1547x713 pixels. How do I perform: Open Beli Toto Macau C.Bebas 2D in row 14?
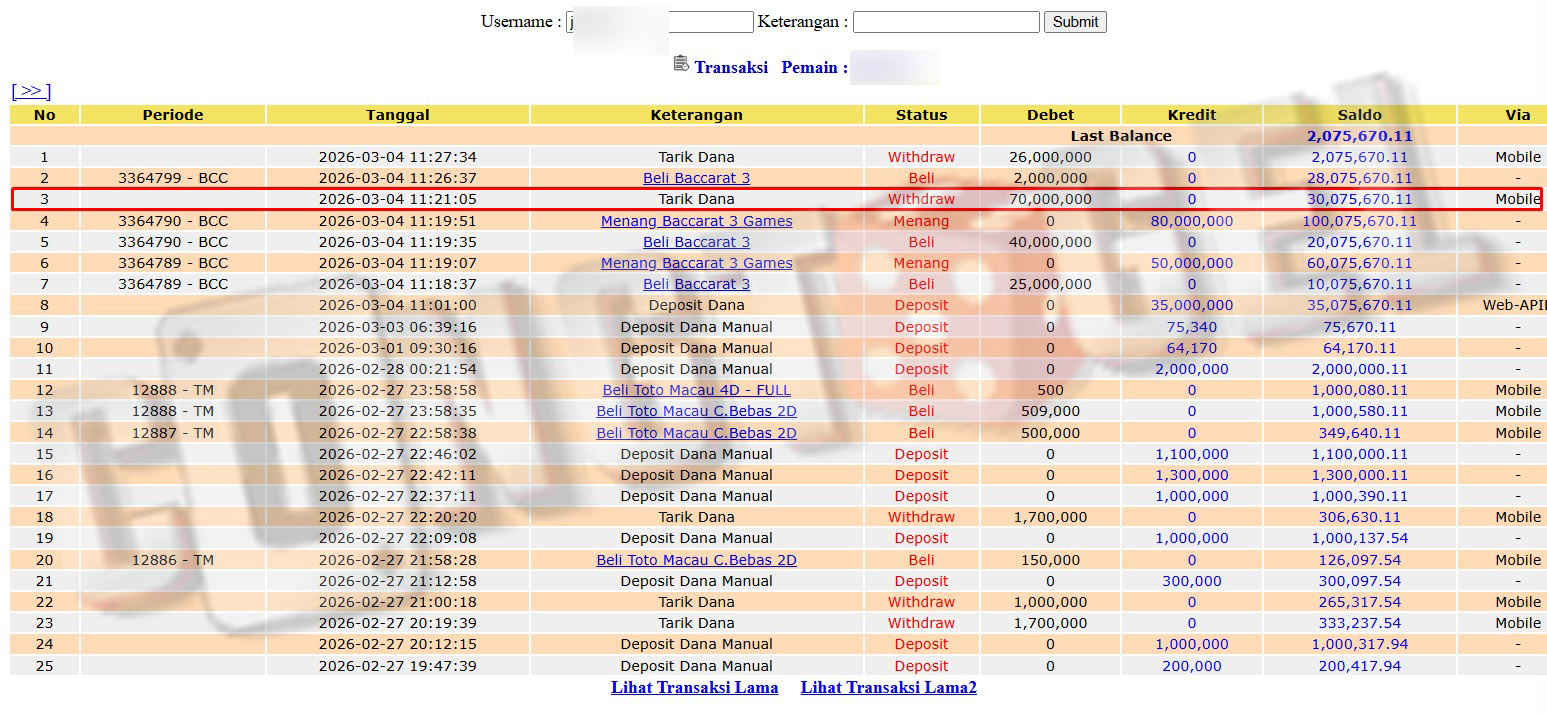tap(696, 433)
